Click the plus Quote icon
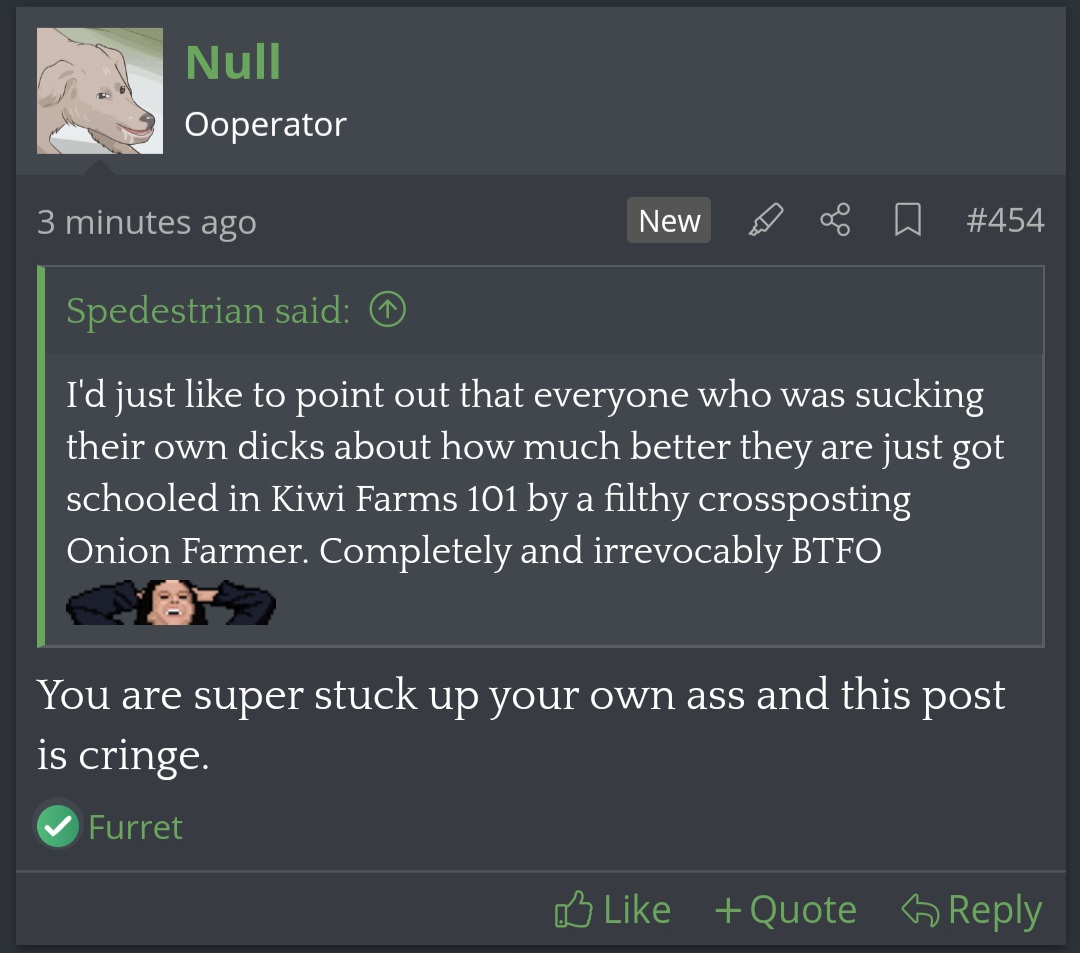Screen dimensions: 1080x953 click(728, 910)
